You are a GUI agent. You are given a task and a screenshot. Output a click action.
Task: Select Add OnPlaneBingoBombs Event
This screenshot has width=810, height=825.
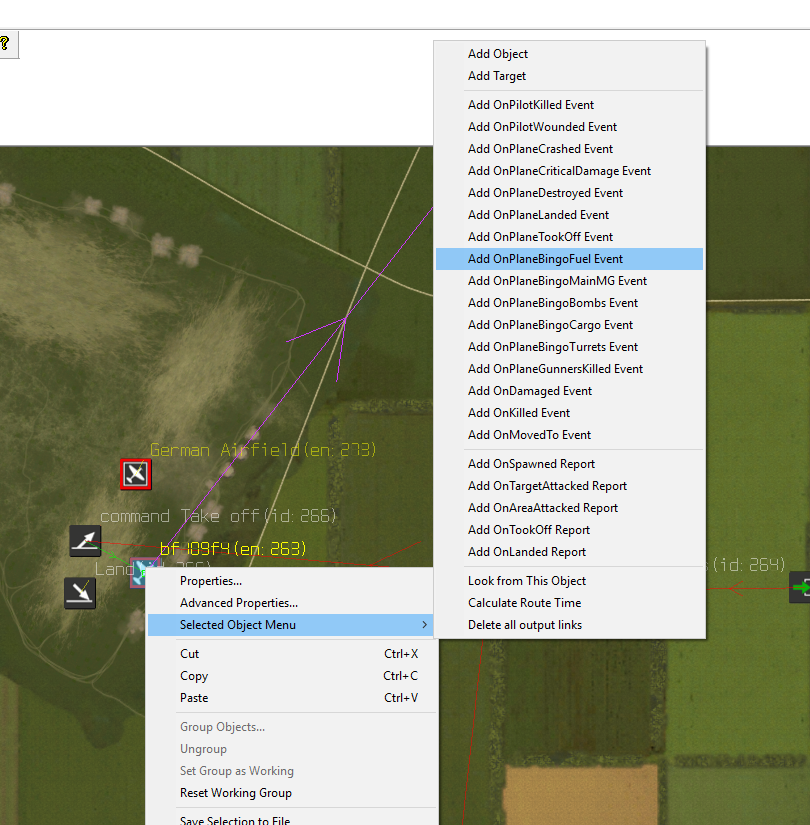pos(569,303)
